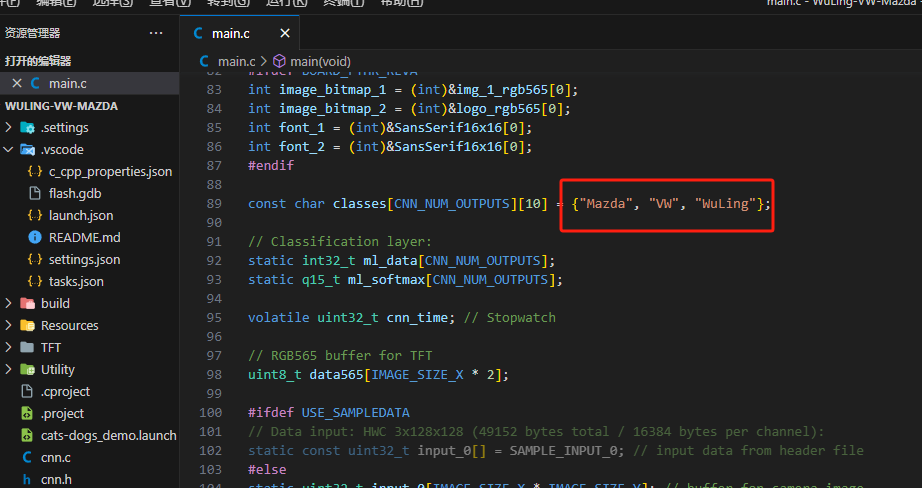Click the Resources folder icon

tap(27, 325)
